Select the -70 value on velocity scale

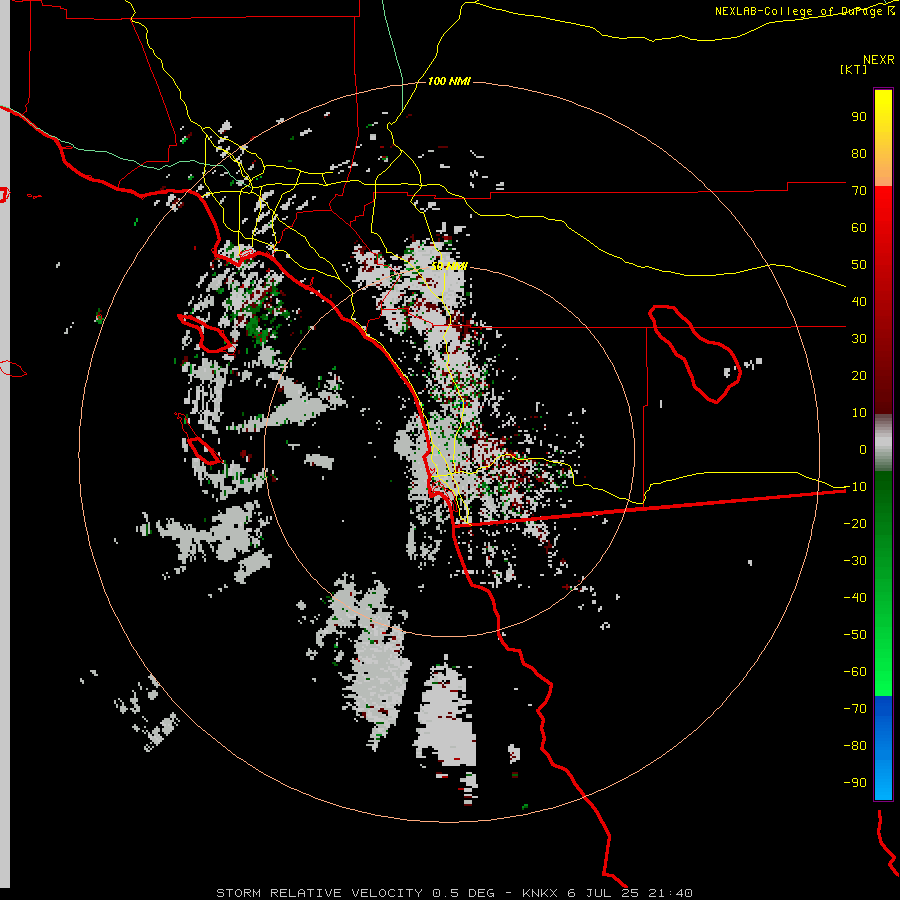coord(855,709)
